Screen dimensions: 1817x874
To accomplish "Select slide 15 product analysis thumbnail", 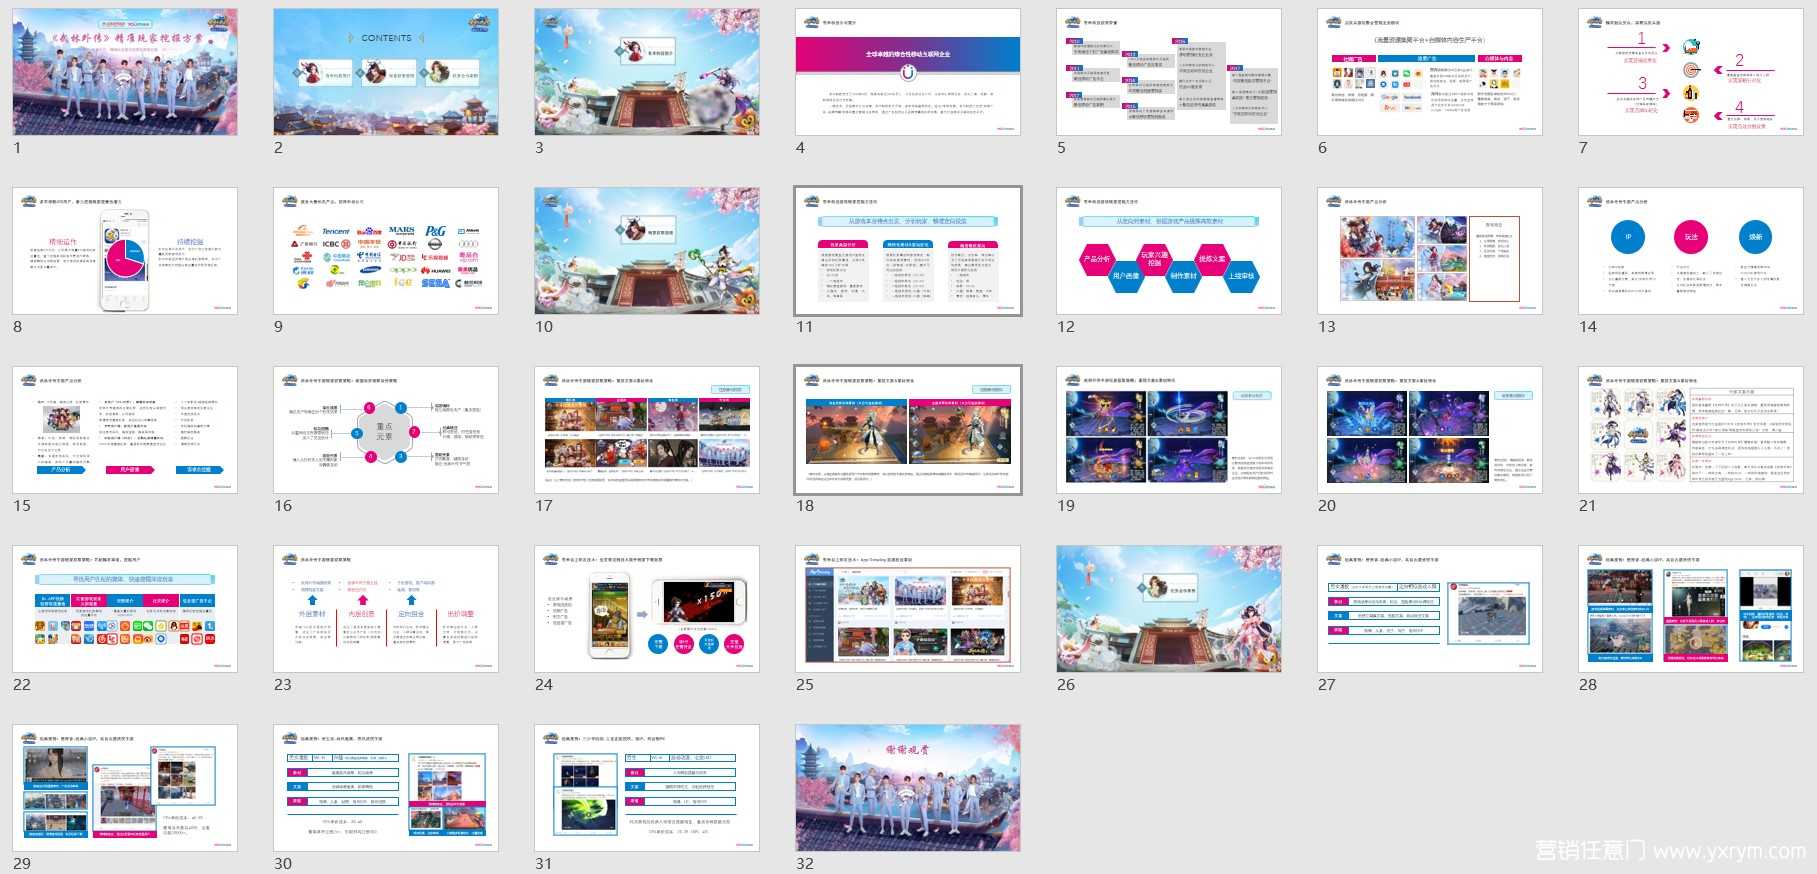I will coord(125,430).
